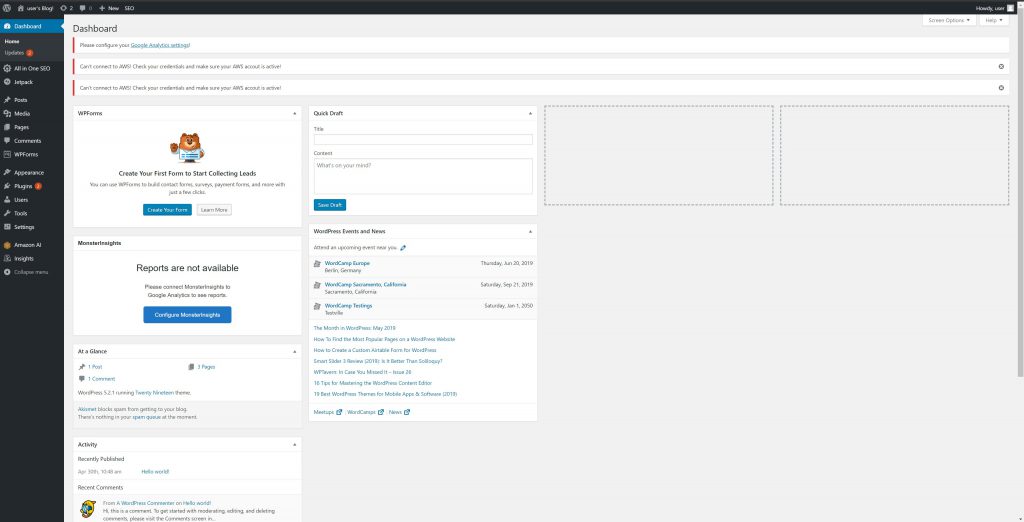This screenshot has width=1024, height=522.
Task: Open Comments icon in sidebar
Action: coord(7,141)
